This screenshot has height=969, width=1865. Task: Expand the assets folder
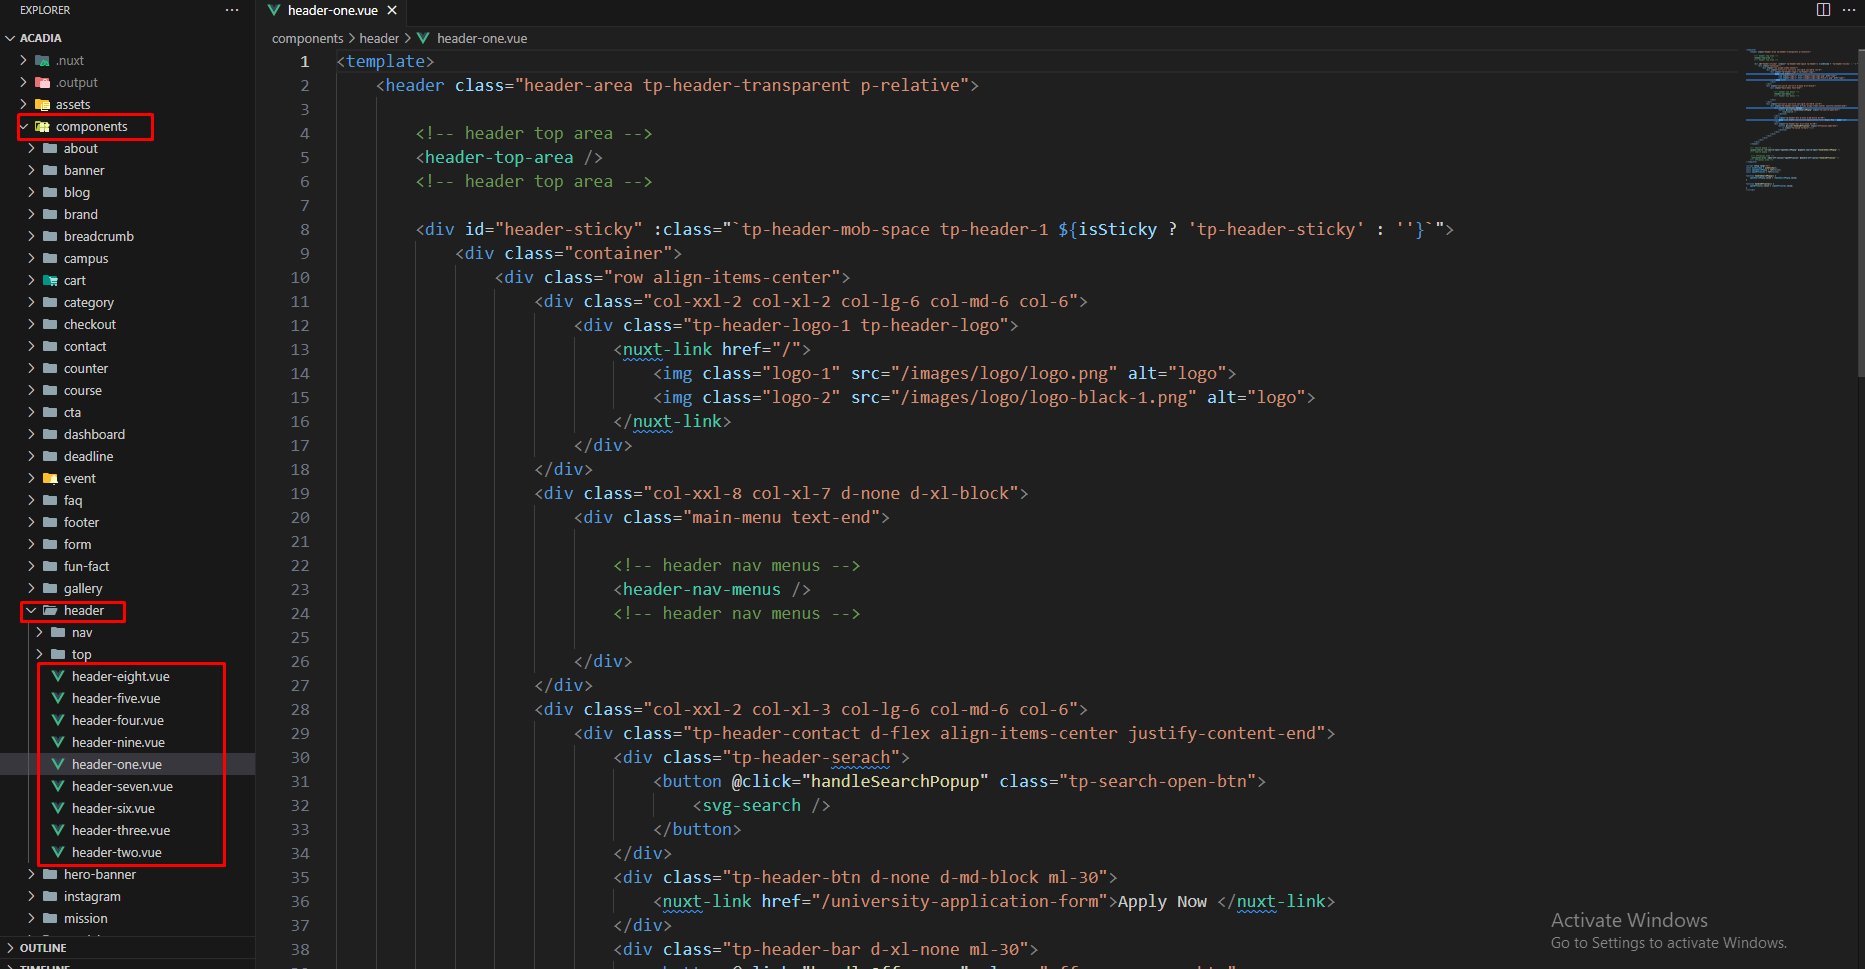(x=23, y=104)
